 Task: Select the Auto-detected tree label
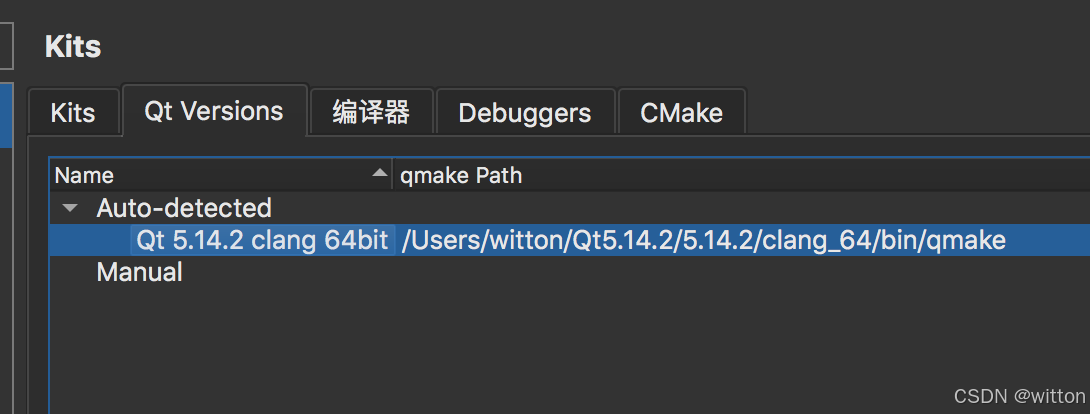click(x=184, y=208)
